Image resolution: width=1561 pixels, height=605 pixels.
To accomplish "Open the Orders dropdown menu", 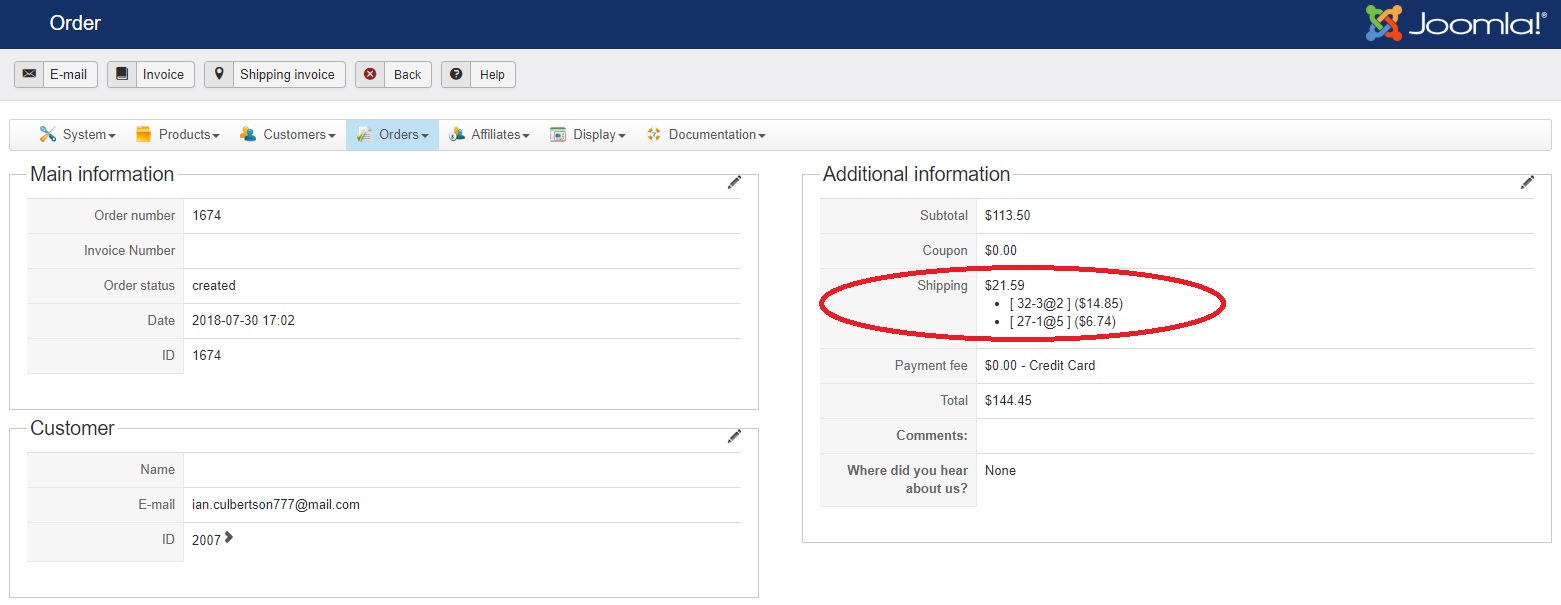I will point(392,134).
